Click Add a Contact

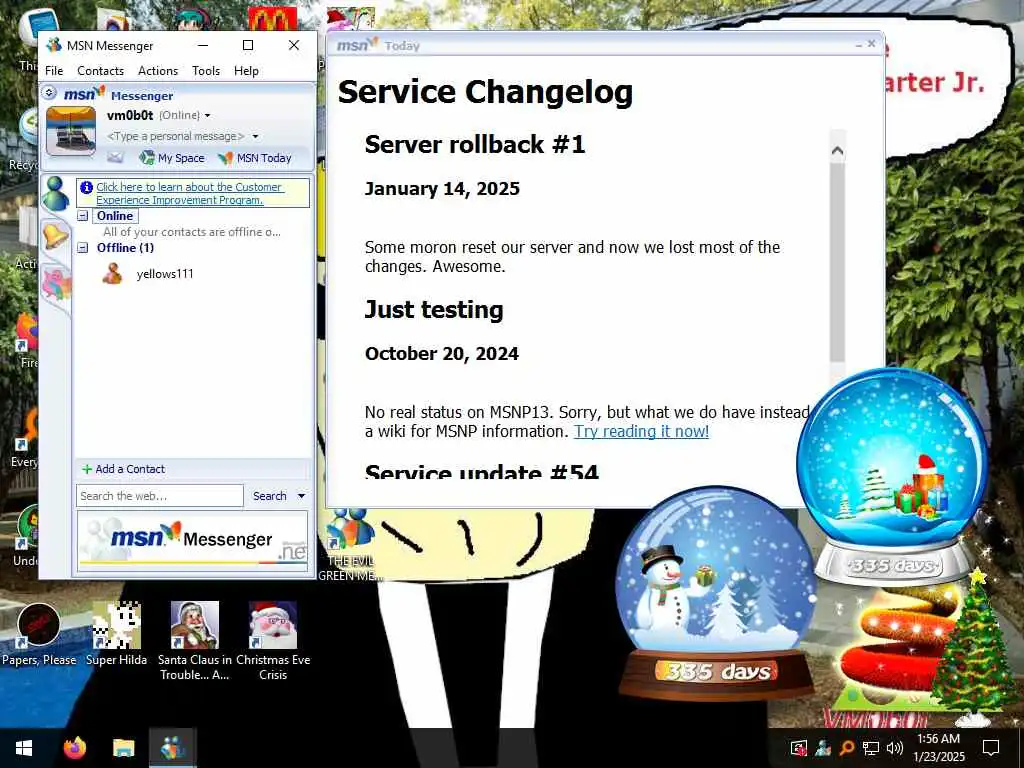tap(123, 469)
